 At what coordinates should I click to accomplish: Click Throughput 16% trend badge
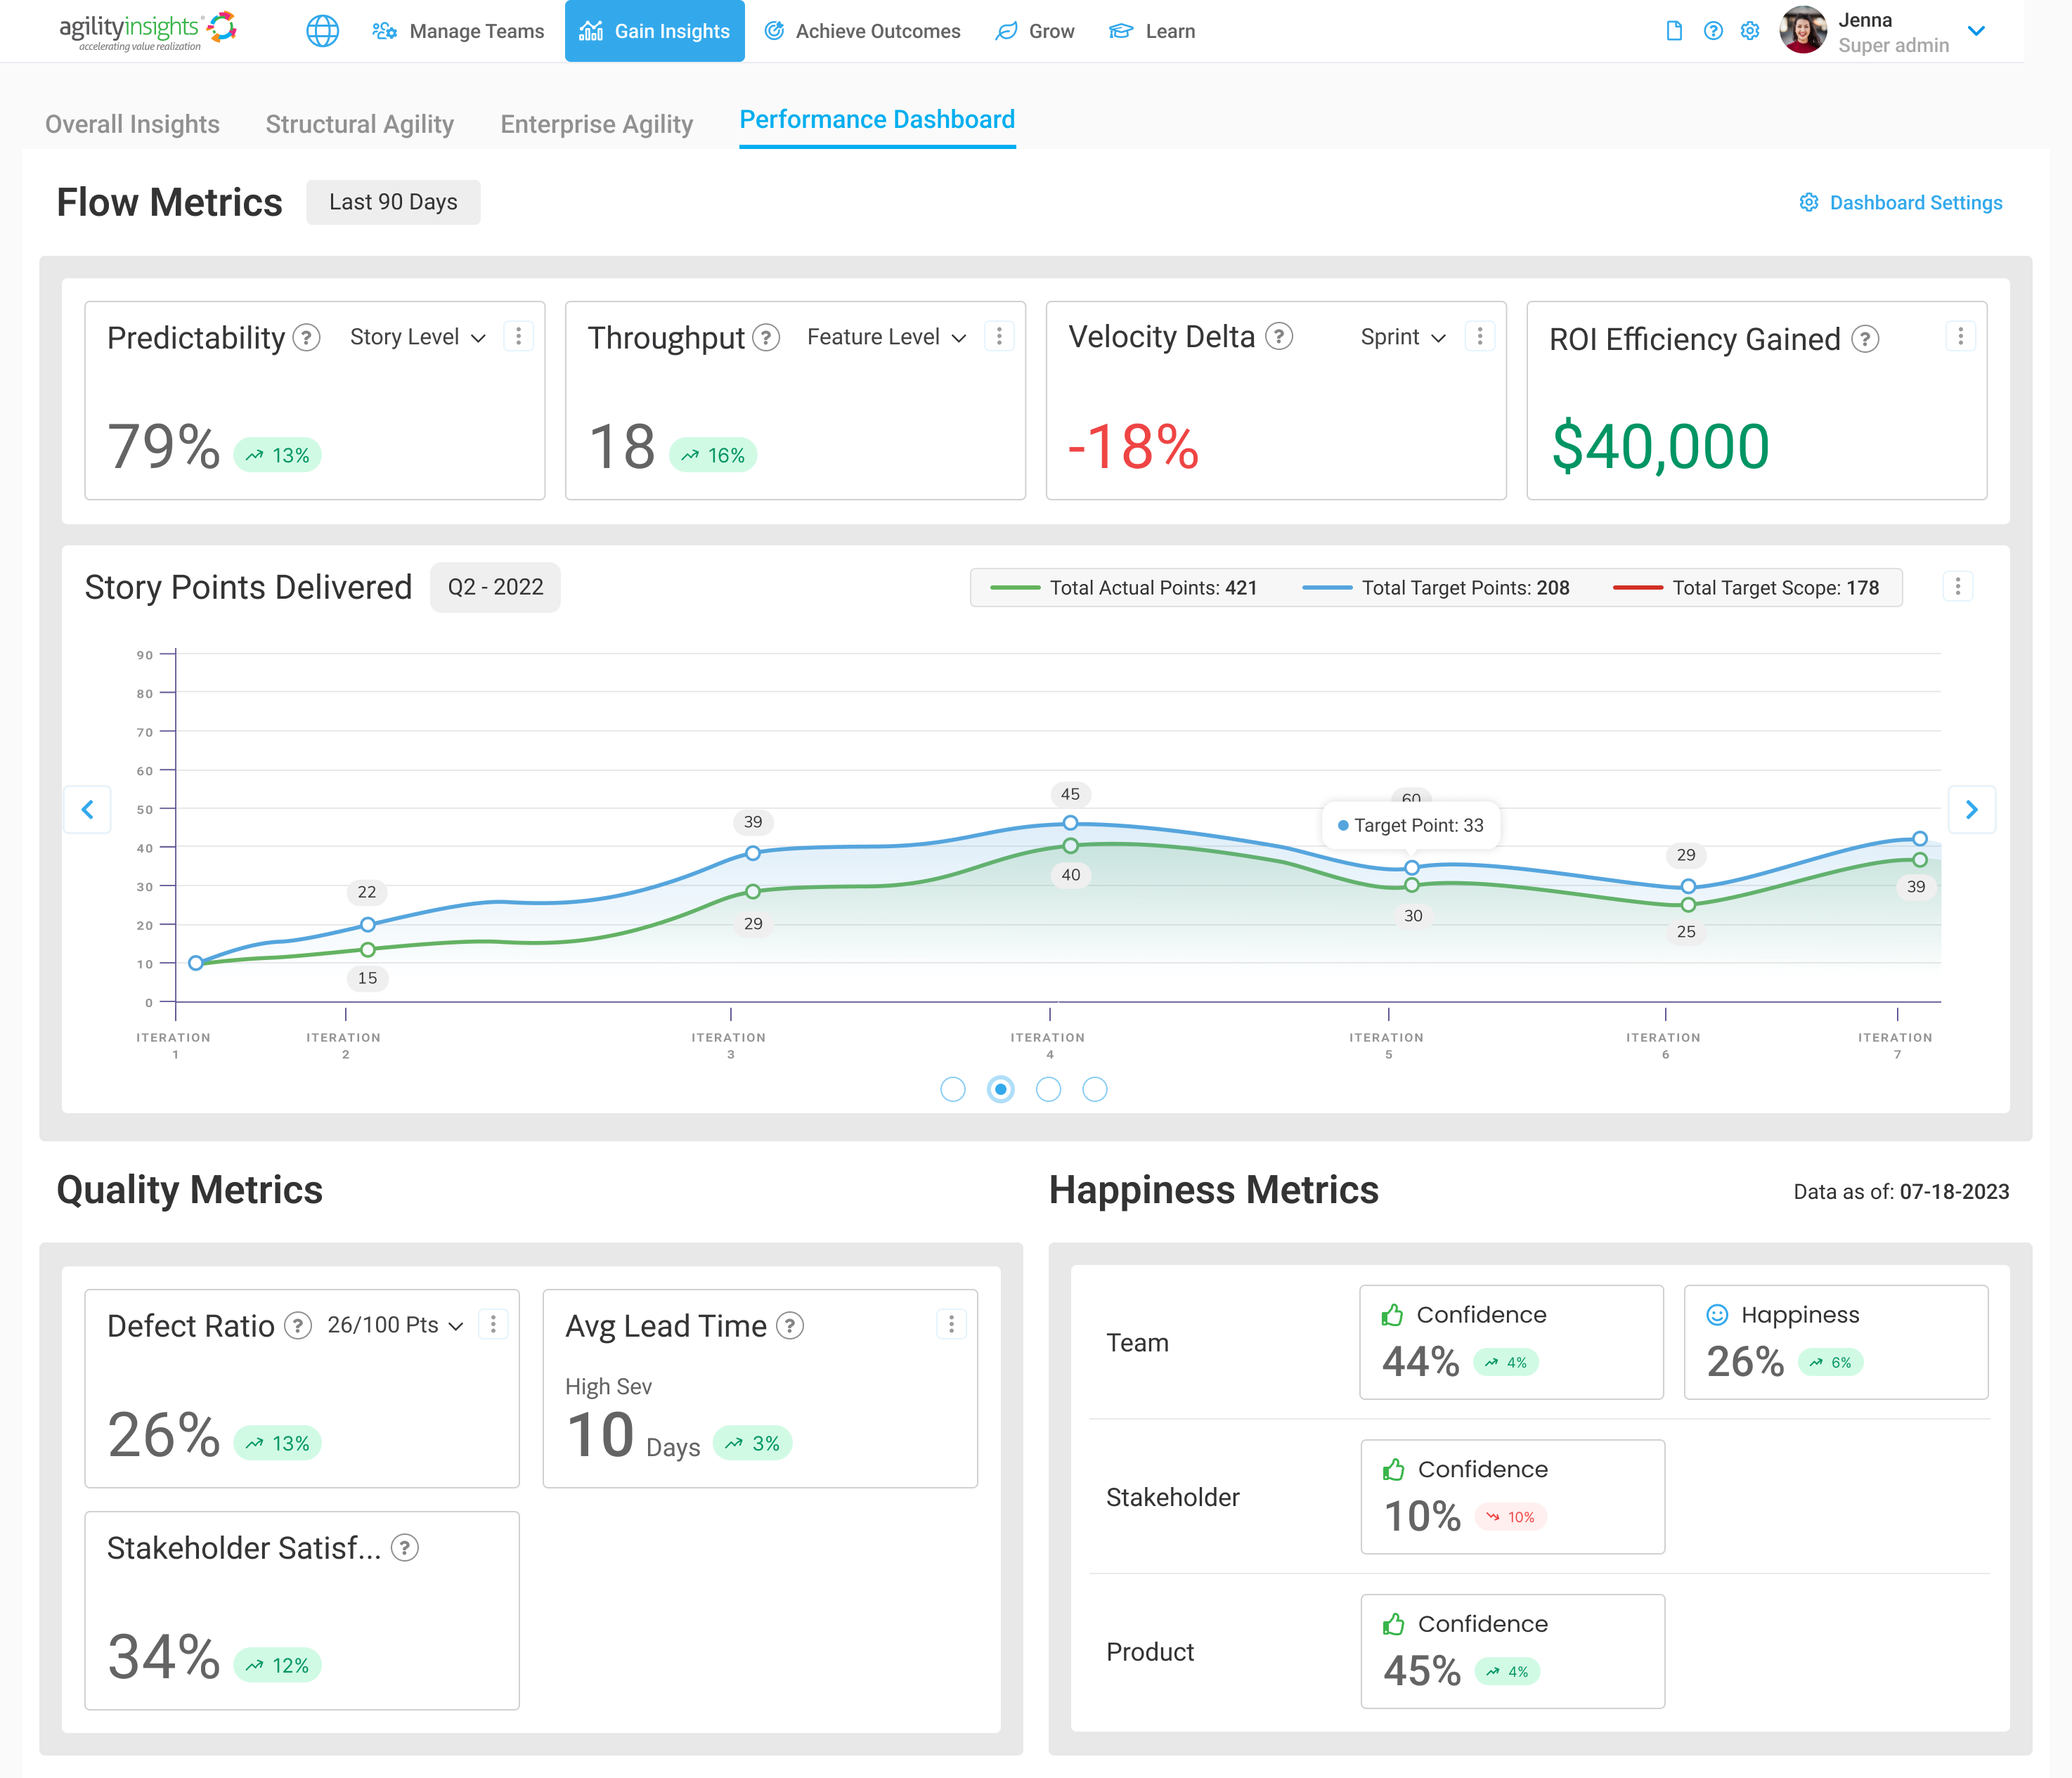point(712,455)
